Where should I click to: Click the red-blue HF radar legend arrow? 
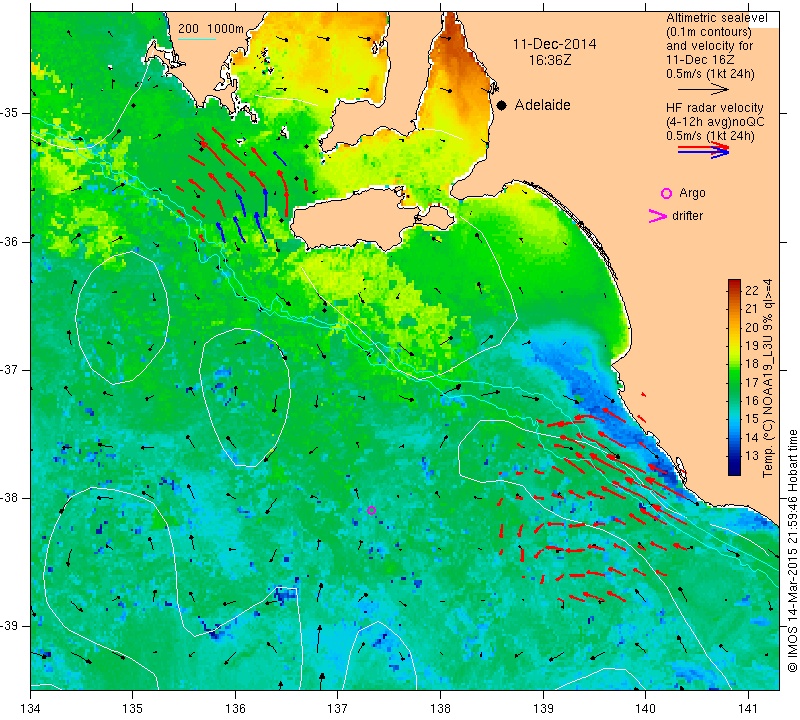click(x=703, y=150)
